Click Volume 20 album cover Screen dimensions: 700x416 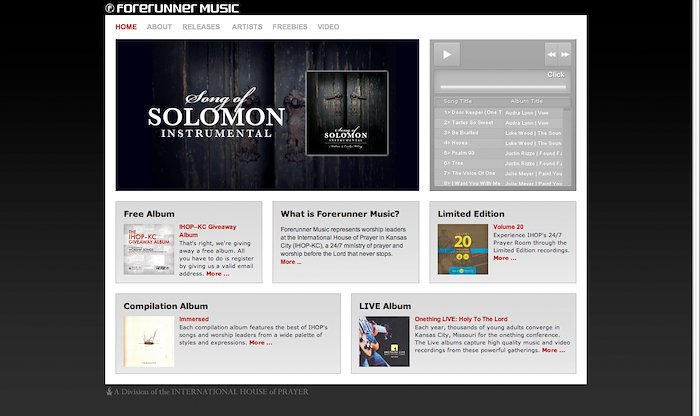coord(462,249)
